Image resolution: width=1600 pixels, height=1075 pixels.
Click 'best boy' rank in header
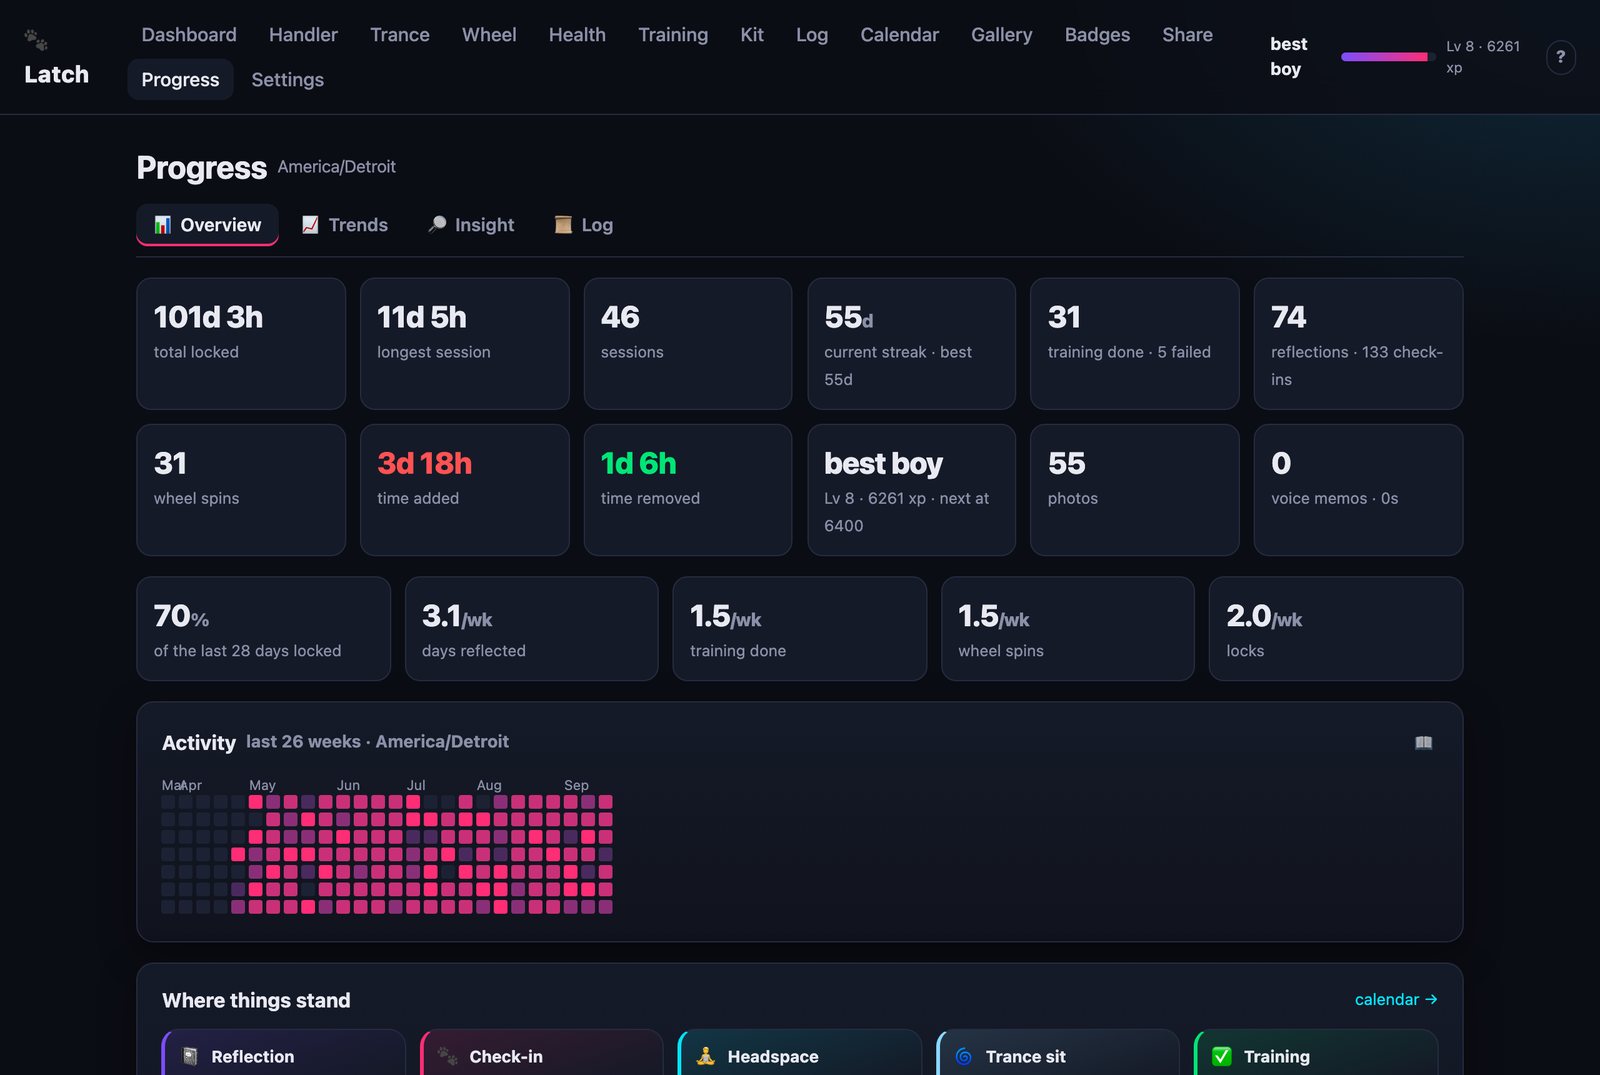click(x=1288, y=57)
